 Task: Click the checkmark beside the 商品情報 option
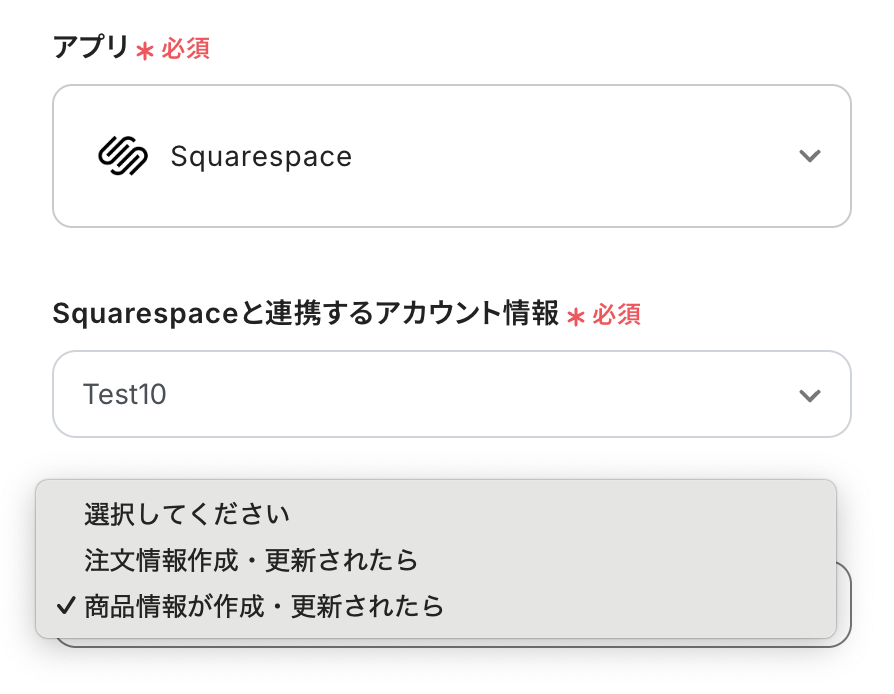pyautogui.click(x=66, y=606)
